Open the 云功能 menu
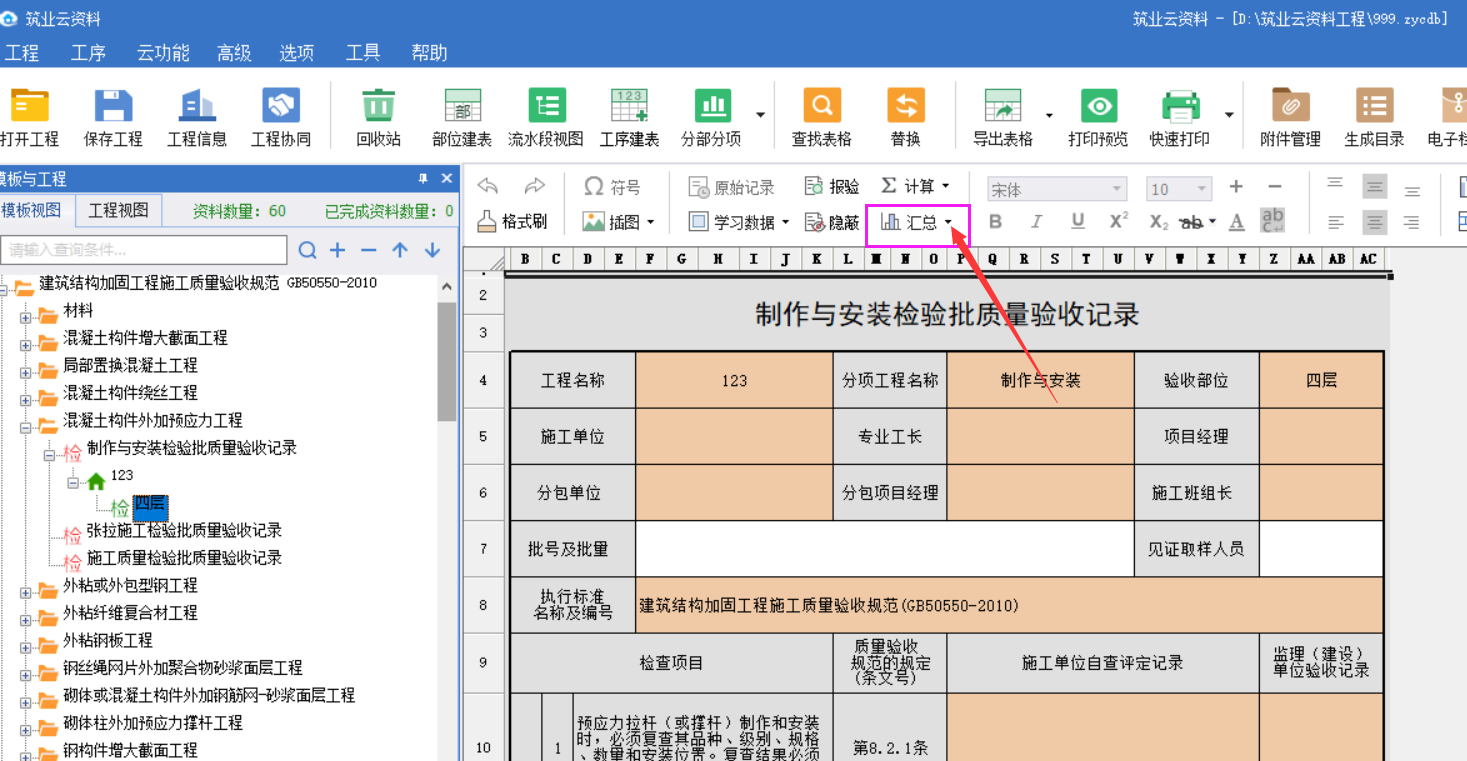 click(163, 53)
